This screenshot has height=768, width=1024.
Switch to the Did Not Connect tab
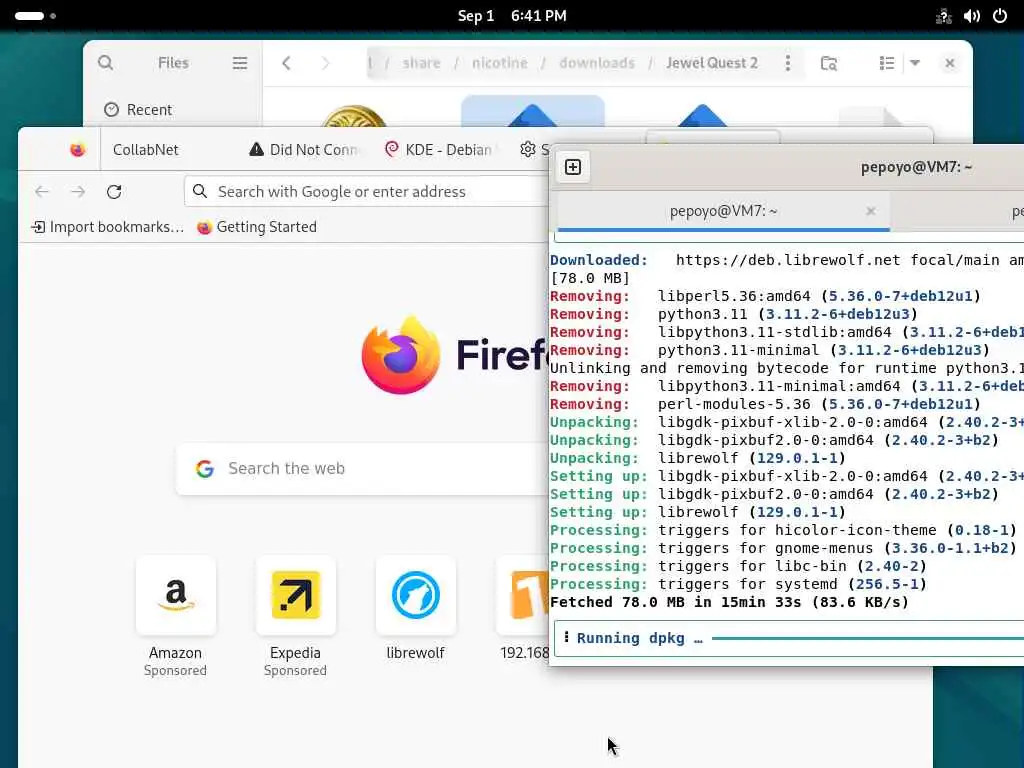click(305, 150)
